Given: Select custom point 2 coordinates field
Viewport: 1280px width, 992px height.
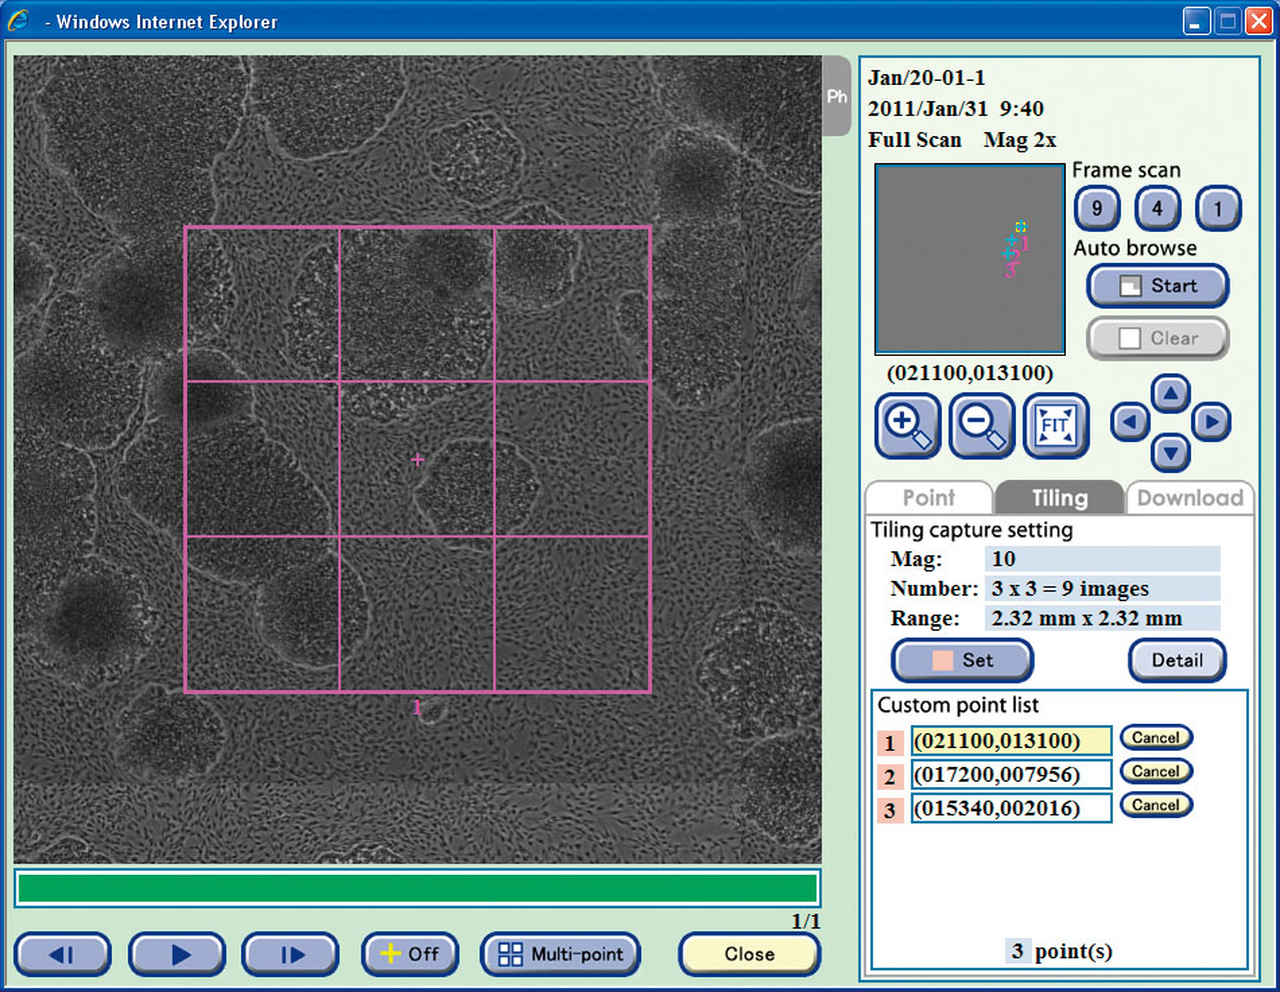Looking at the screenshot, I should 1010,775.
